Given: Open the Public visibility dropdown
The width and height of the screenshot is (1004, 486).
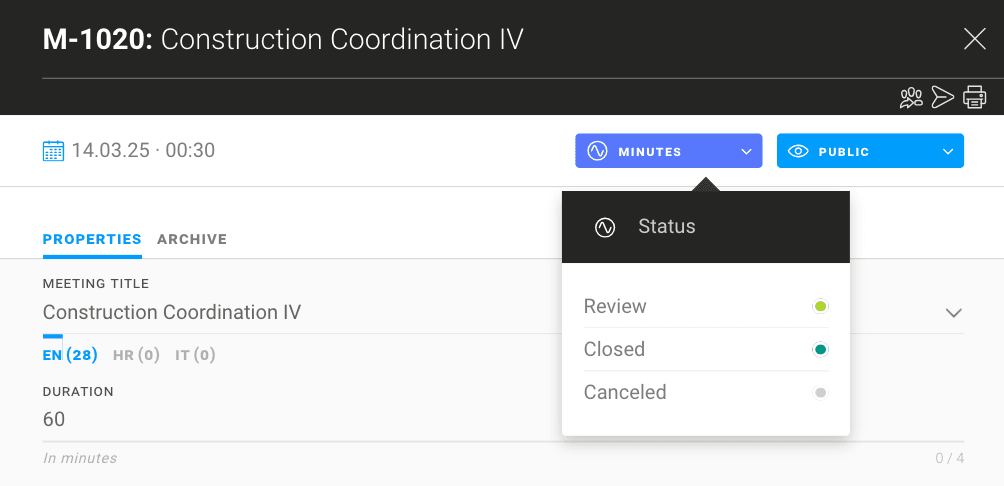Looking at the screenshot, I should pos(870,152).
